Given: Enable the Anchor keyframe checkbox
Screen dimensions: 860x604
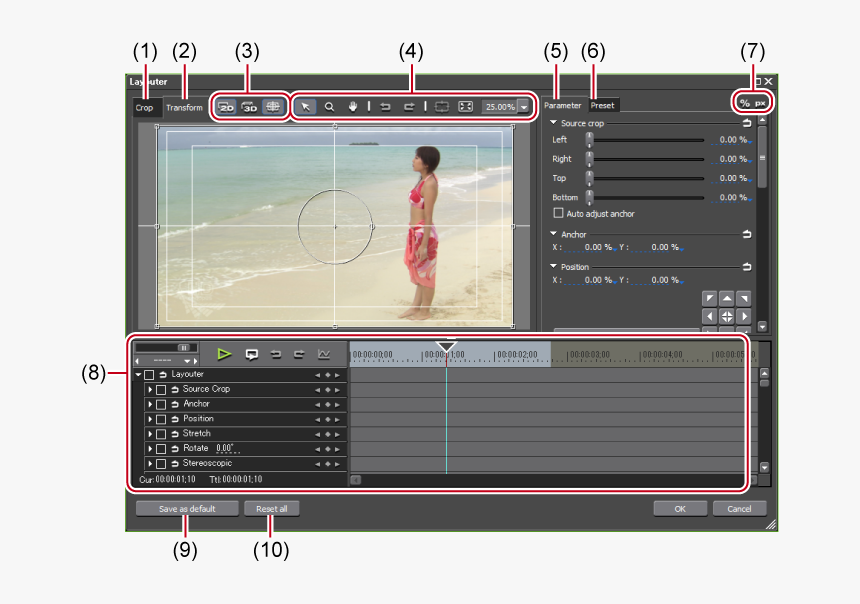Looking at the screenshot, I should coord(161,404).
